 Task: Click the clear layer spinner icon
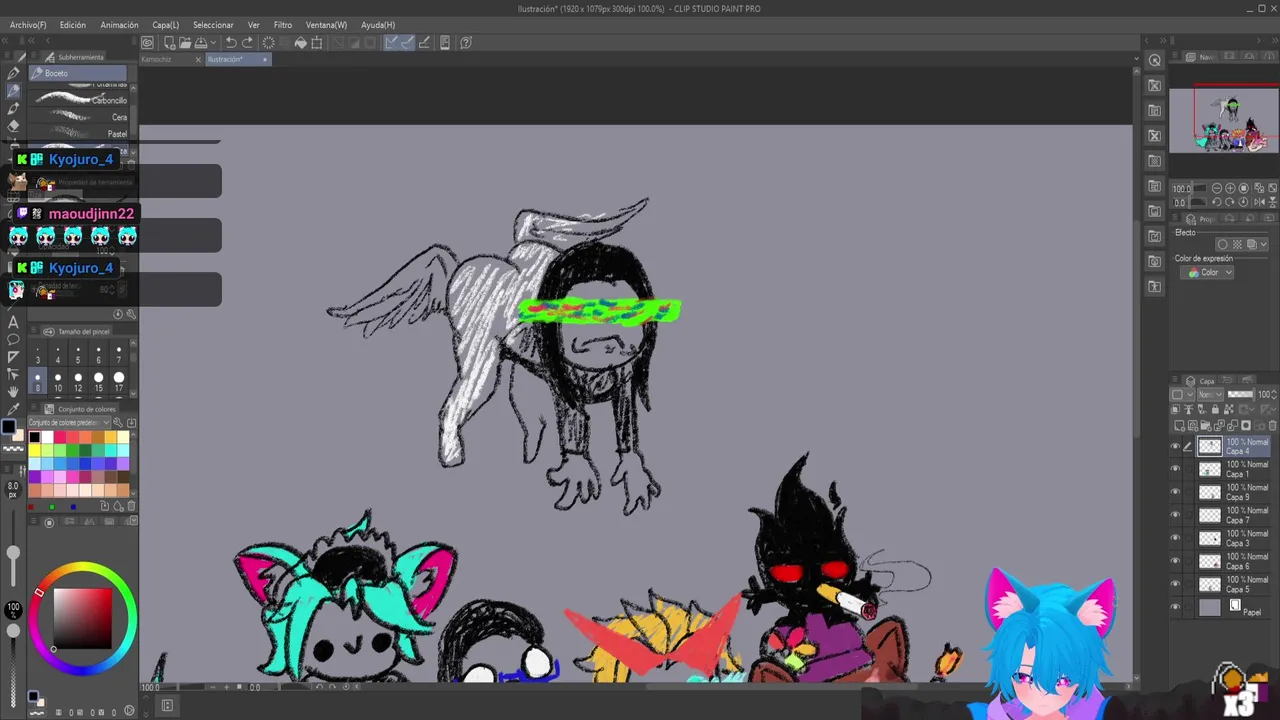(268, 42)
